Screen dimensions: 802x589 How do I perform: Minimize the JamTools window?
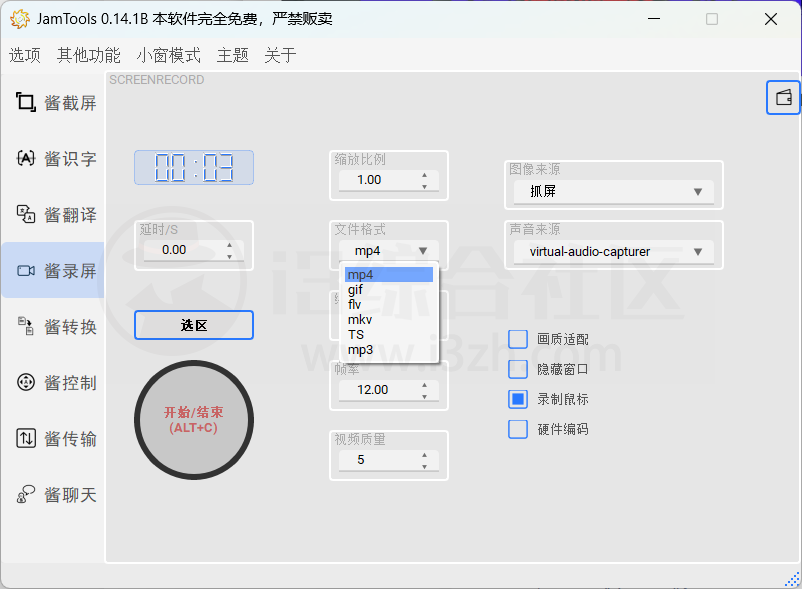[654, 19]
